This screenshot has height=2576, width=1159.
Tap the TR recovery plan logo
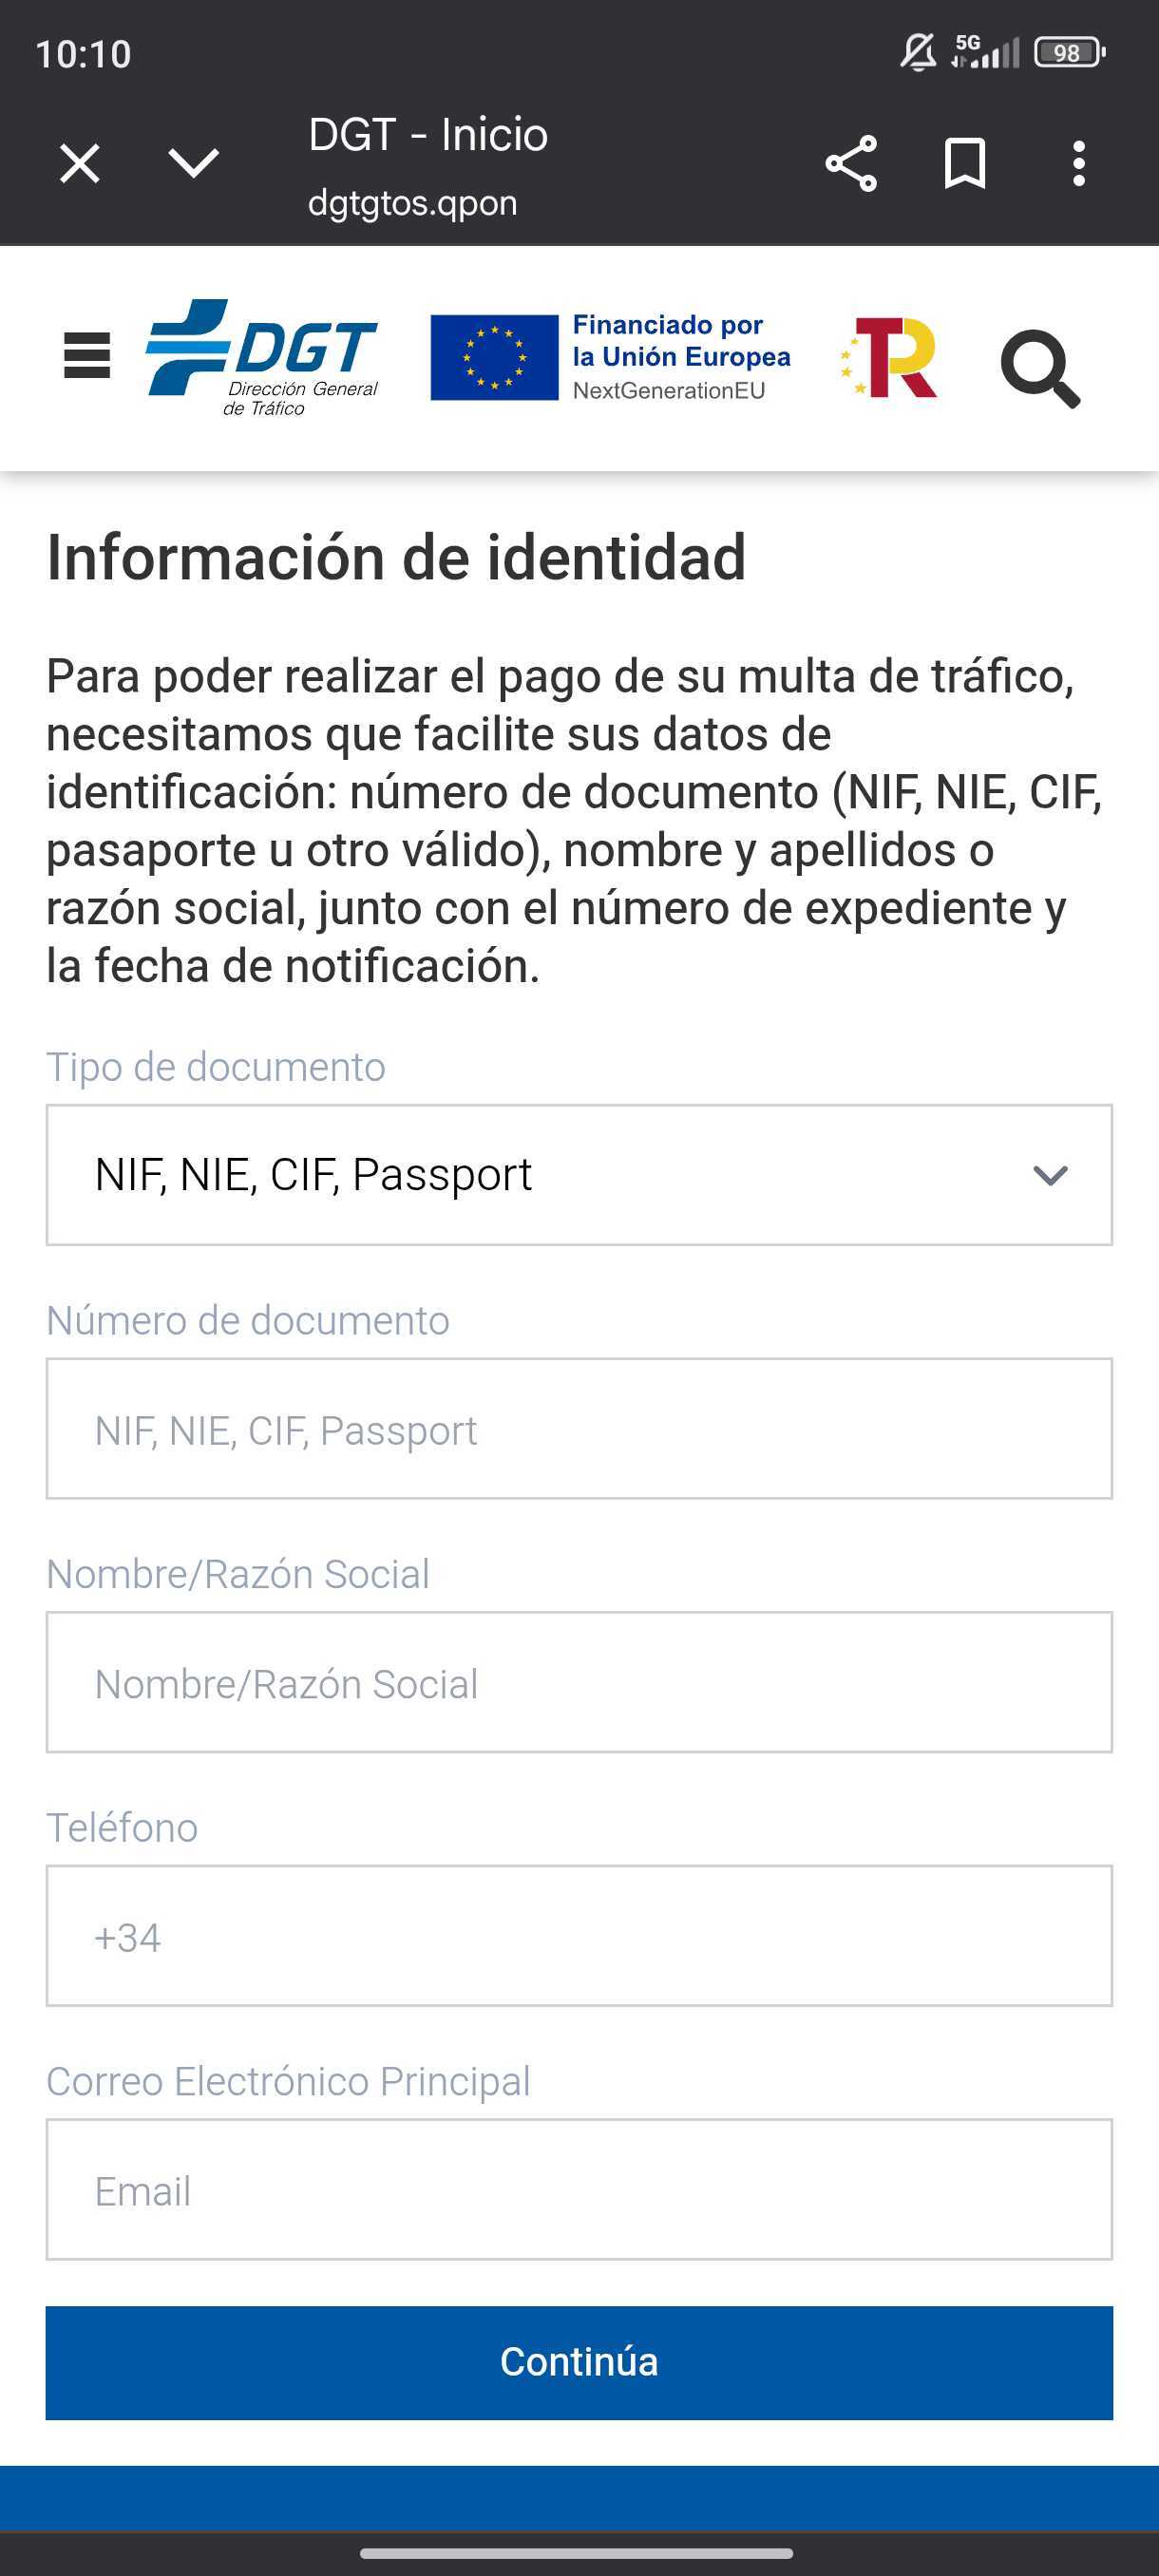[890, 357]
